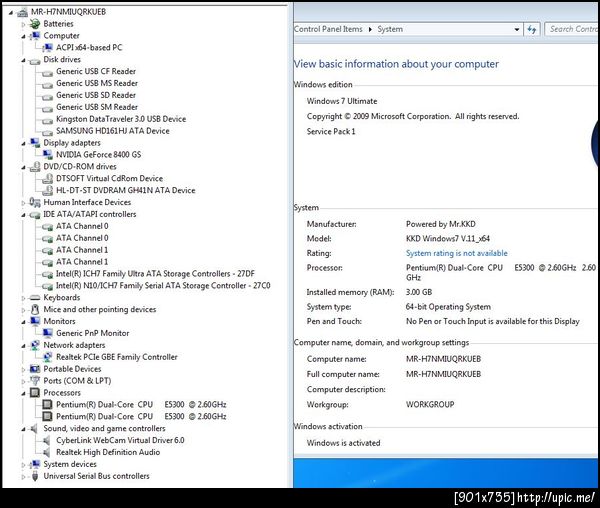Click the HL-DT-ST DVDRAM drive icon
This screenshot has width=600, height=508.
[x=47, y=190]
